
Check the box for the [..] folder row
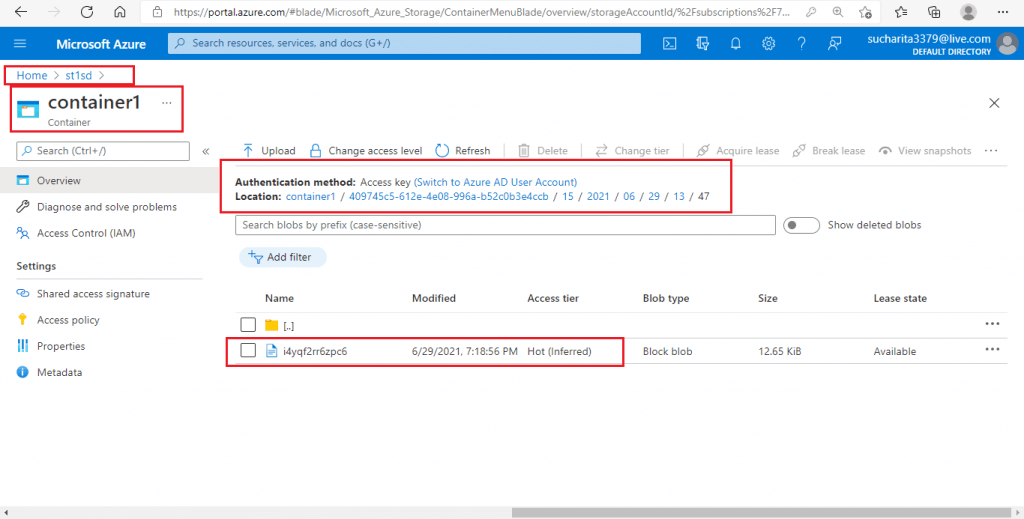click(x=248, y=324)
